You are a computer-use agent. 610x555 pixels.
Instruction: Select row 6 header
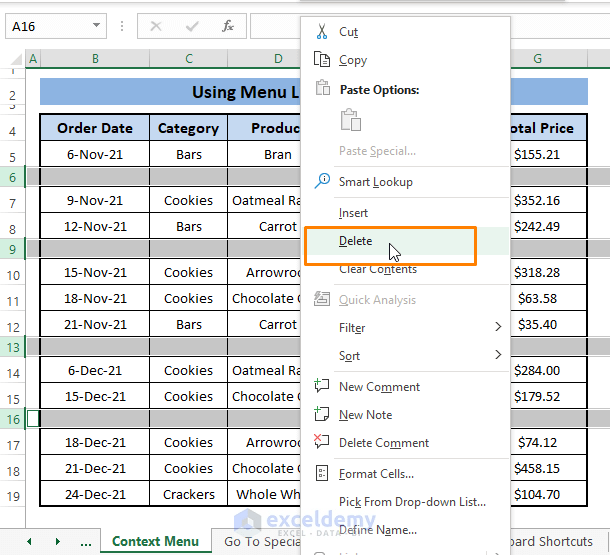[12, 177]
